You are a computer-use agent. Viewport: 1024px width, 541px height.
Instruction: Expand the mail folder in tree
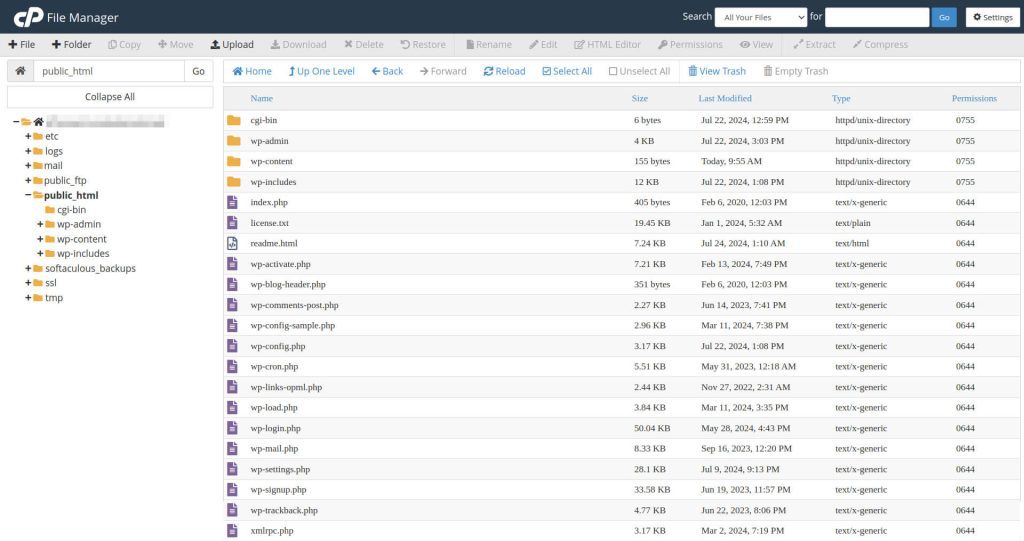pyautogui.click(x=28, y=165)
